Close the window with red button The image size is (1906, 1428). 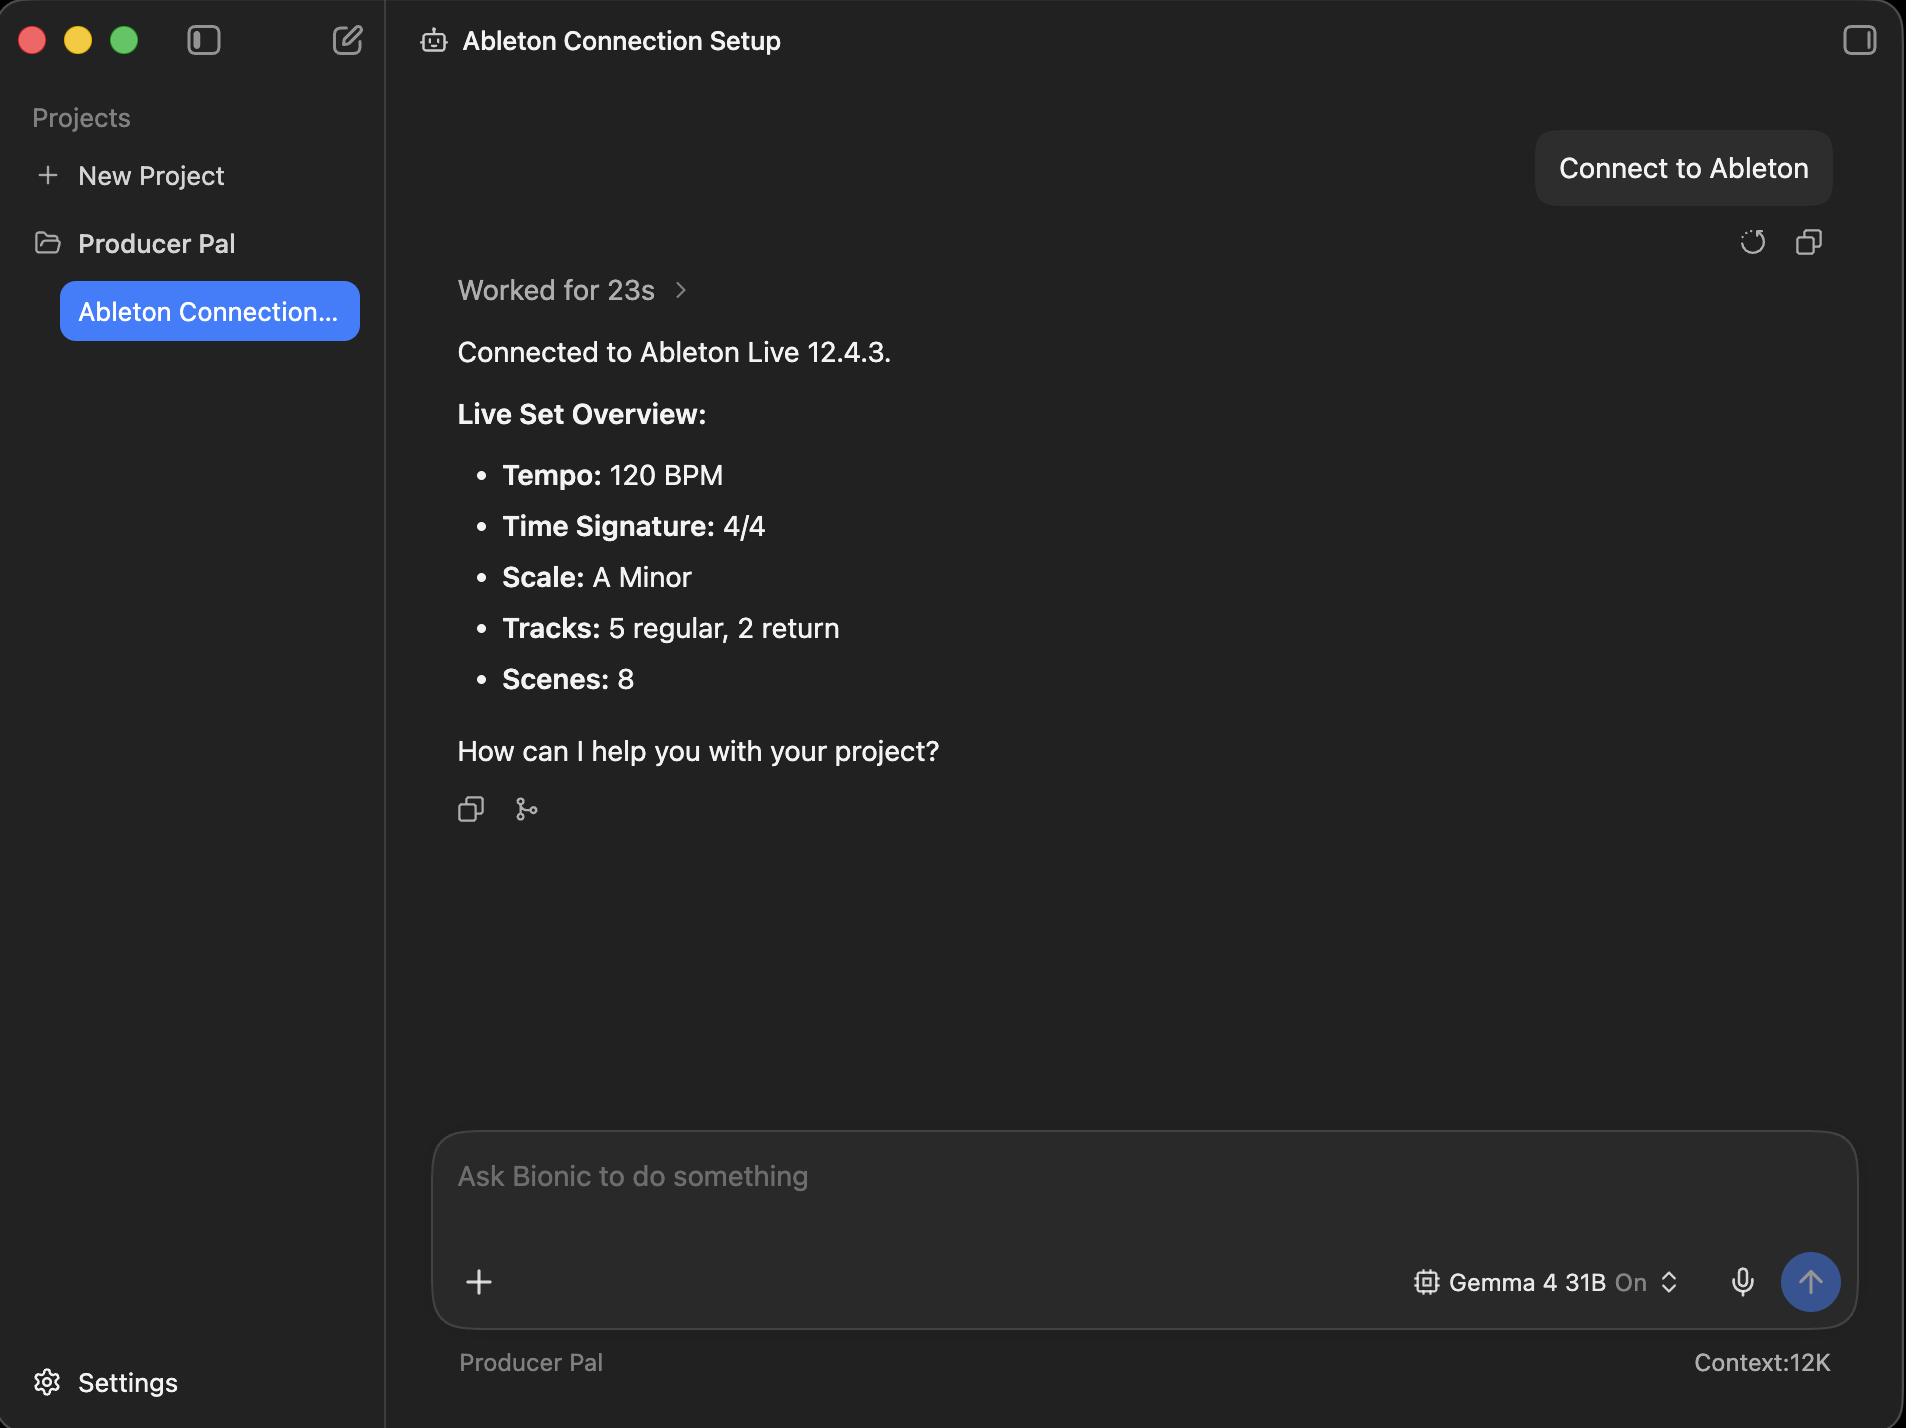[x=33, y=40]
